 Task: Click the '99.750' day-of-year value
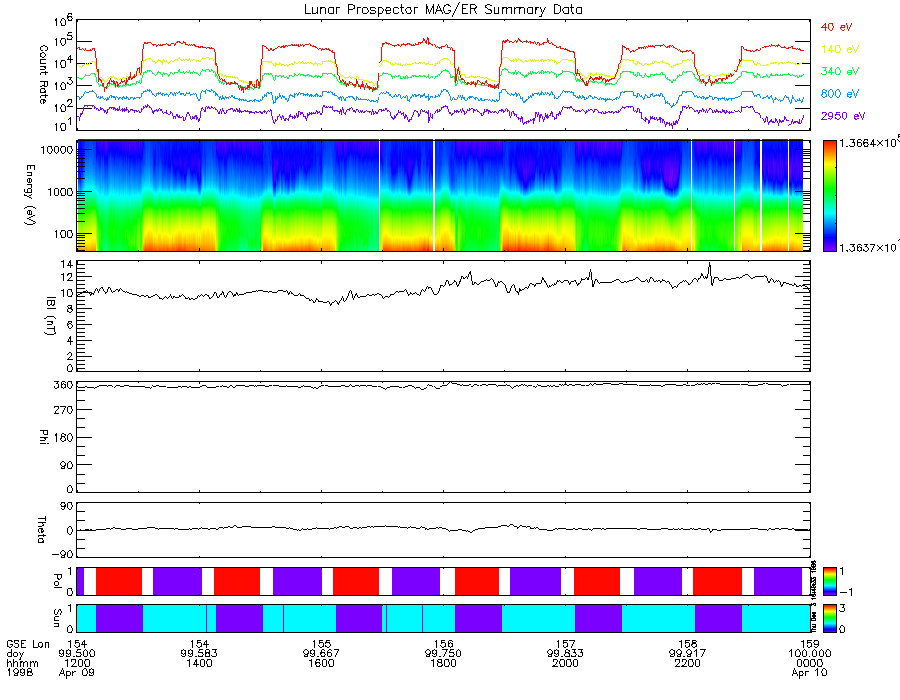(443, 654)
